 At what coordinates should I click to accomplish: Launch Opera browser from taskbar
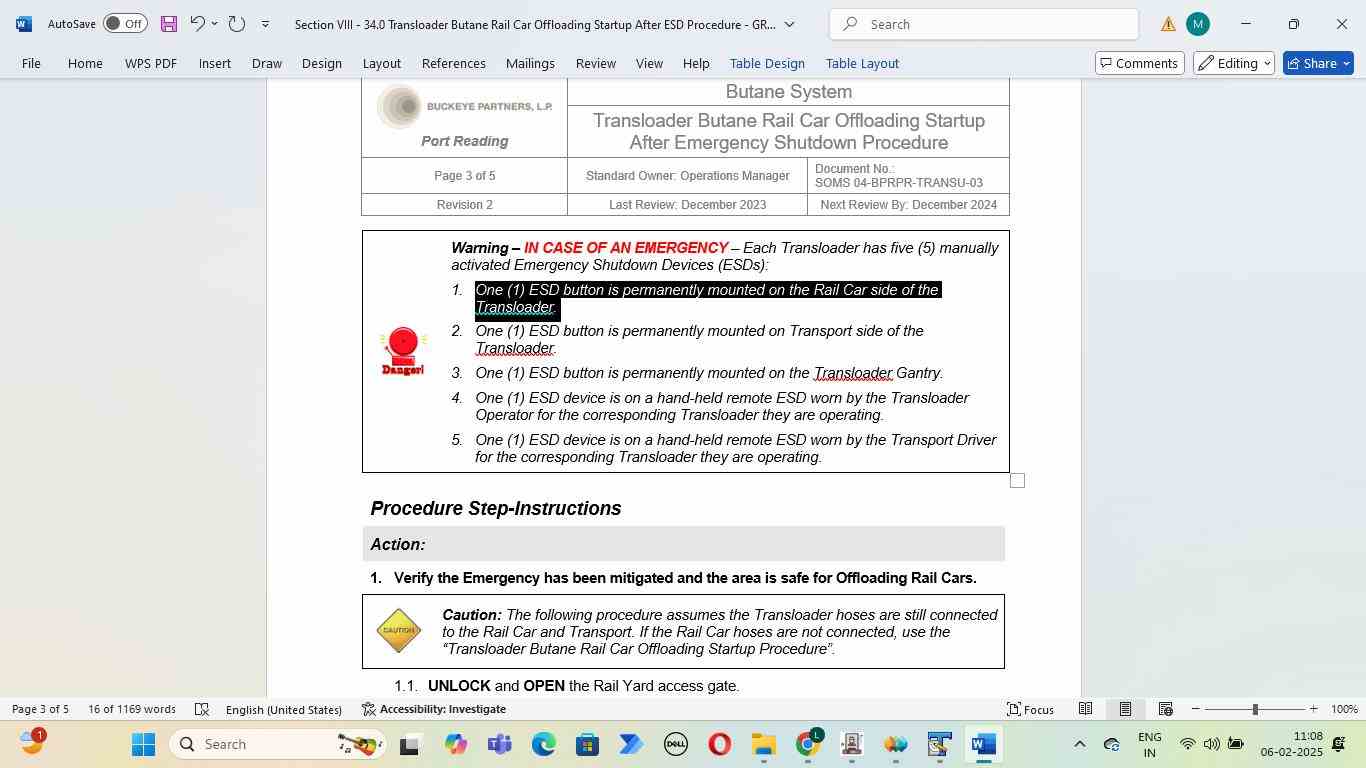(719, 744)
